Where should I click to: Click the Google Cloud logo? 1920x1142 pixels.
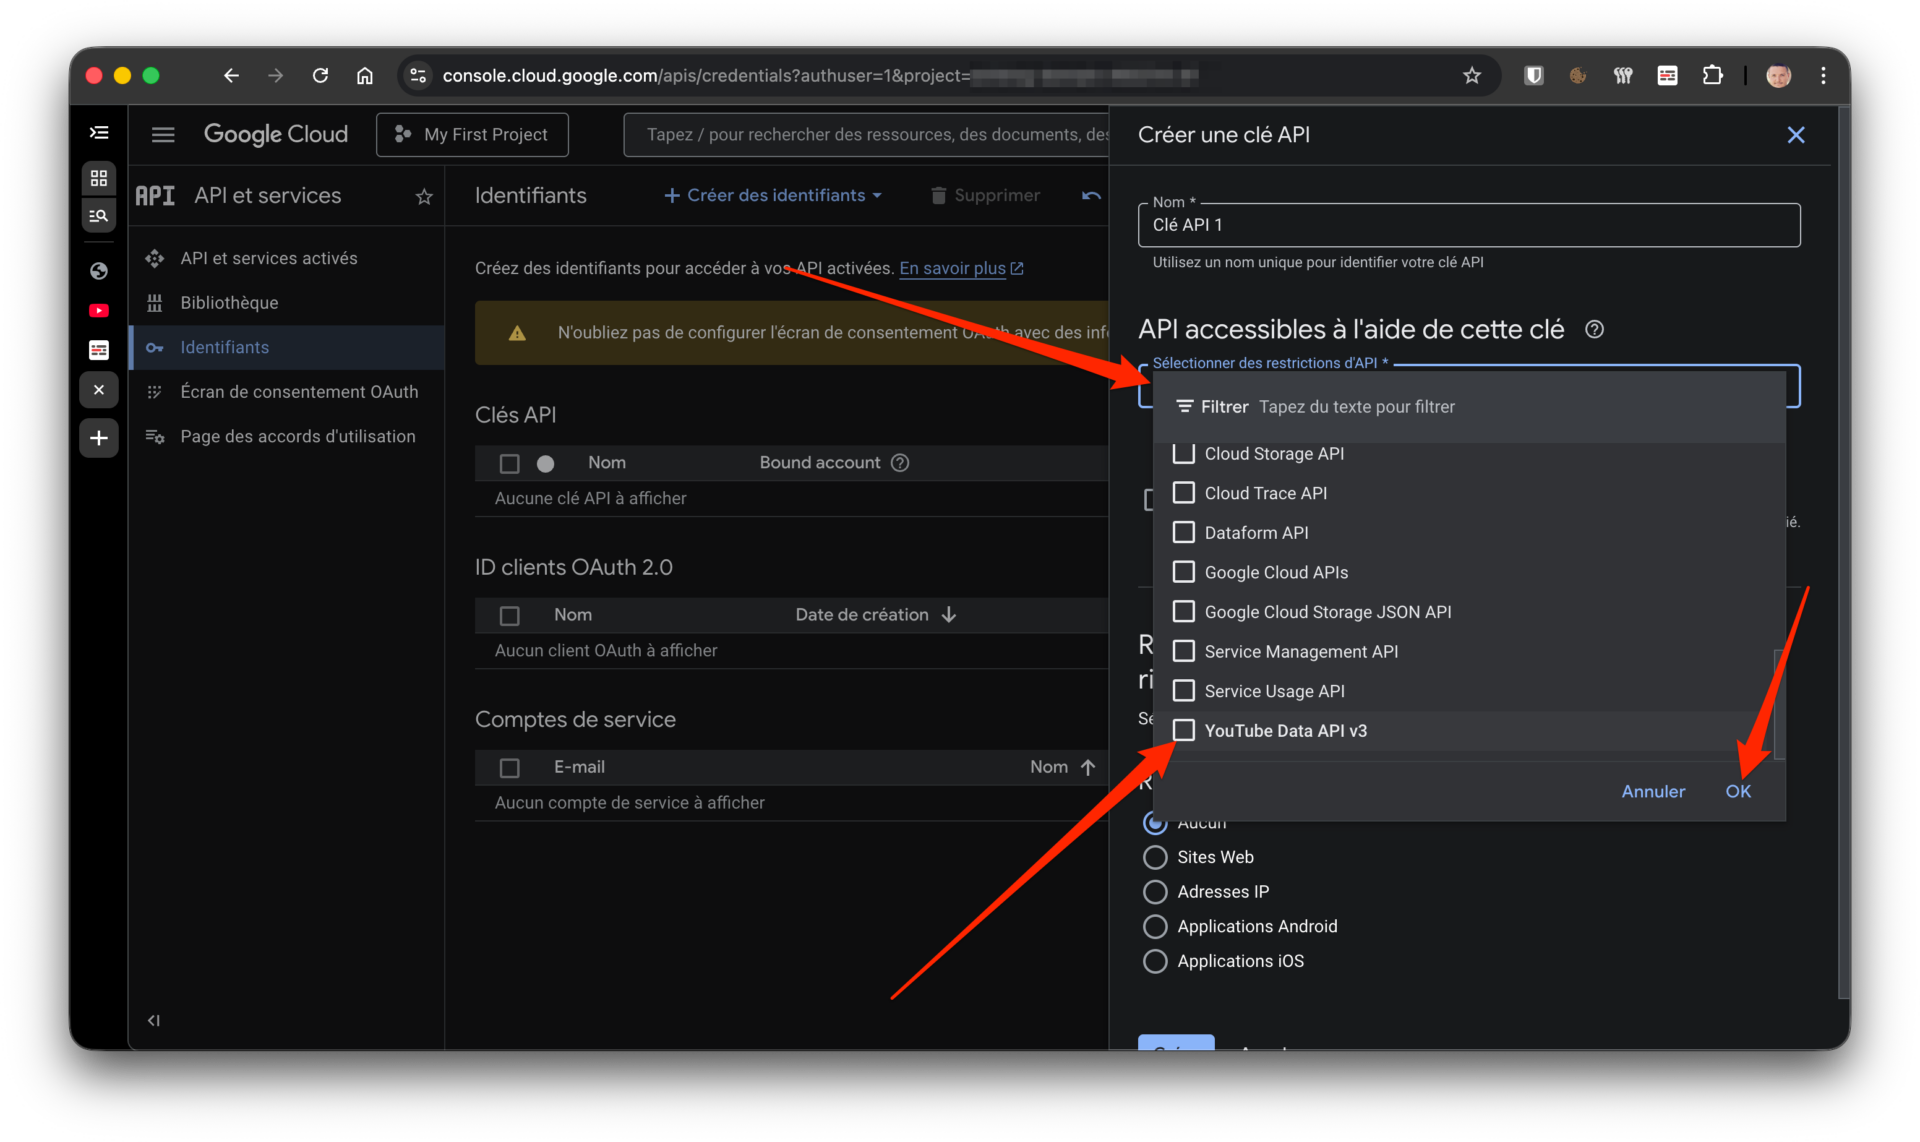click(x=276, y=135)
